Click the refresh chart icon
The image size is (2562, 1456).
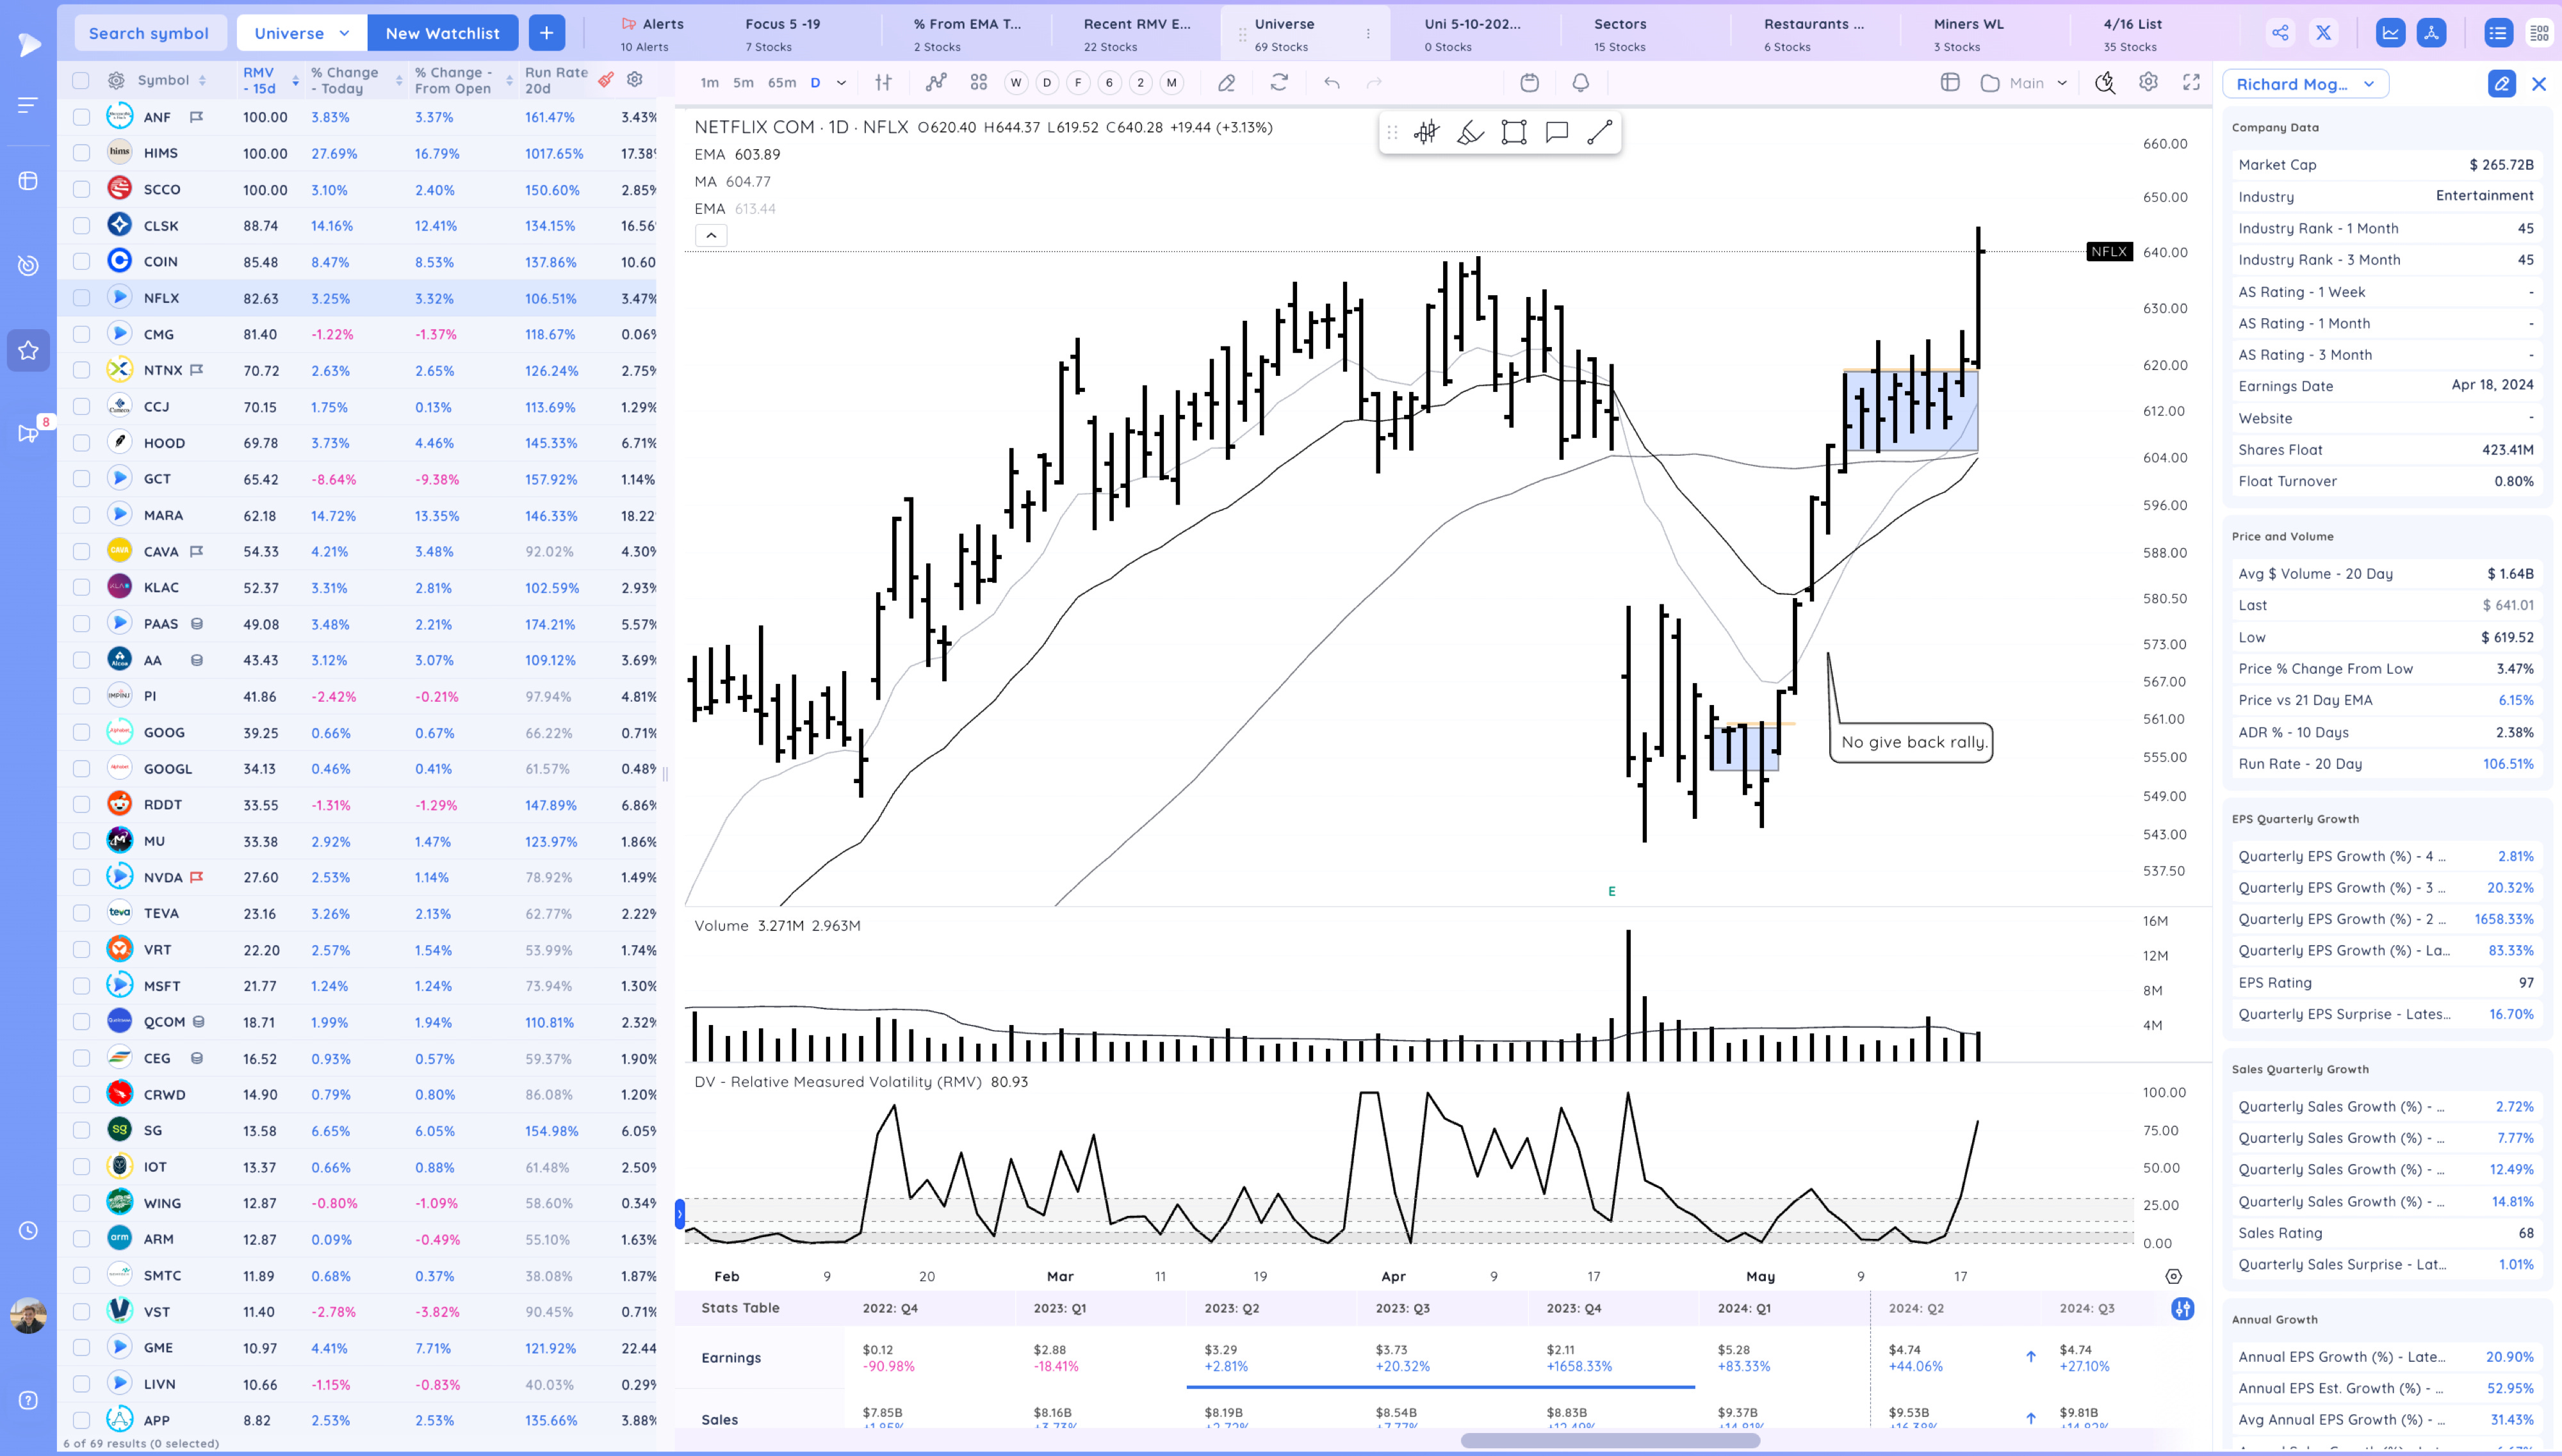pyautogui.click(x=1279, y=83)
